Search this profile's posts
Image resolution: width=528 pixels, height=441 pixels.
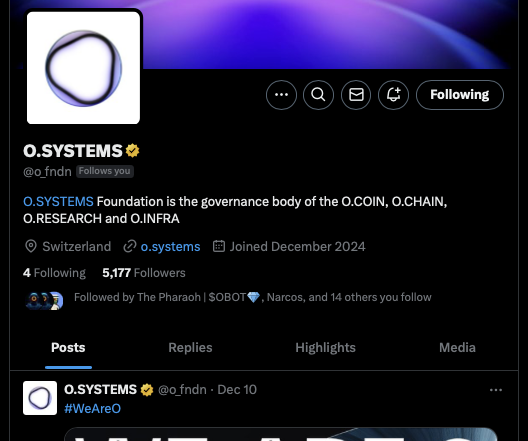pyautogui.click(x=318, y=95)
